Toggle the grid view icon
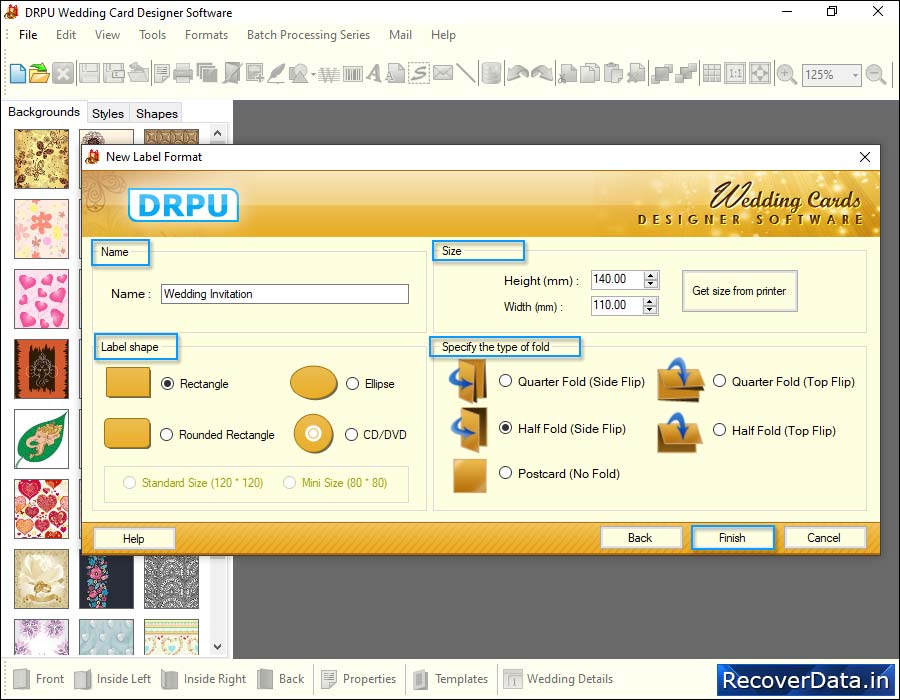 pos(712,74)
